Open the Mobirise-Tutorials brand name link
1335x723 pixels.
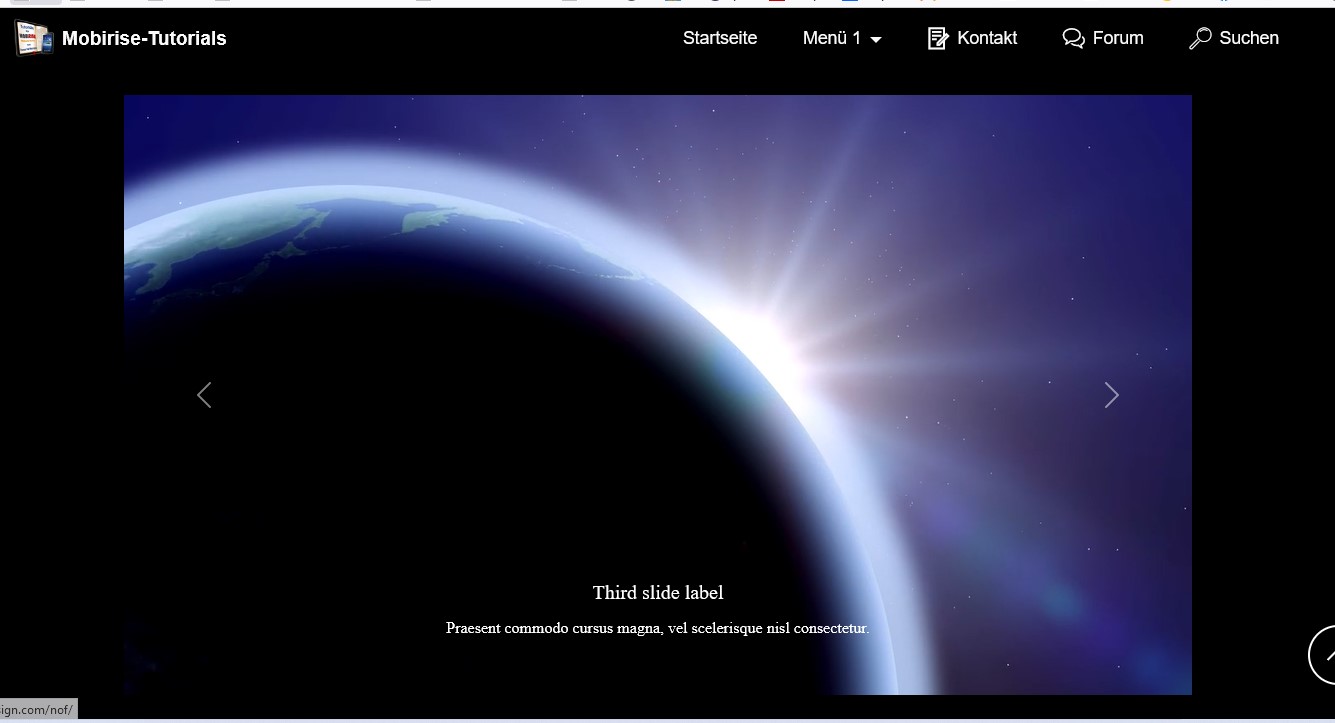(x=144, y=39)
